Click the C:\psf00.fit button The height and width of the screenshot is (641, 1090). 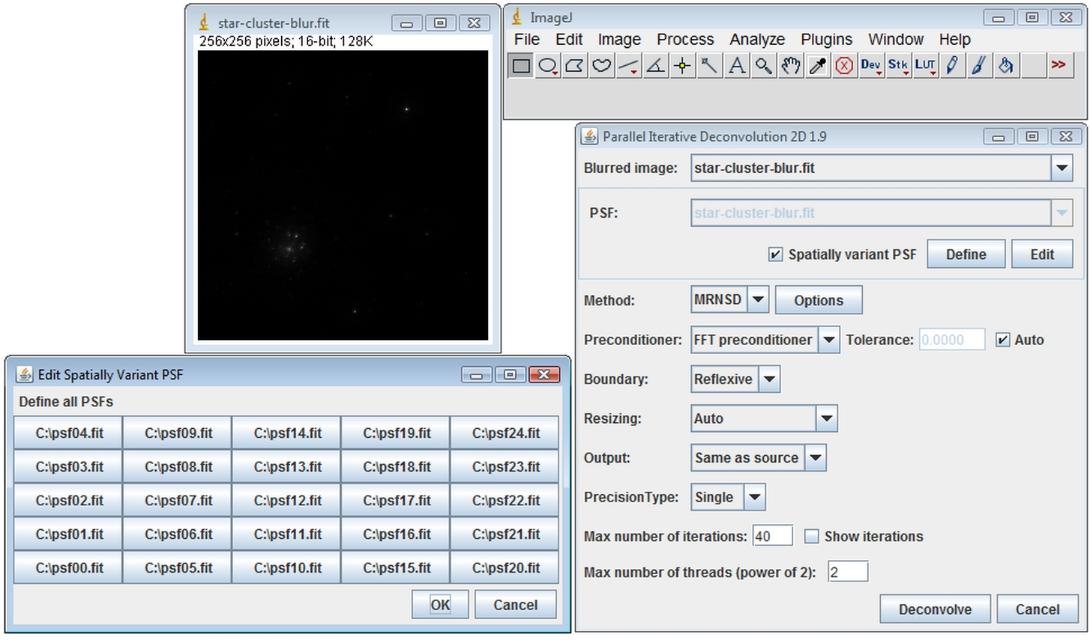click(x=68, y=568)
